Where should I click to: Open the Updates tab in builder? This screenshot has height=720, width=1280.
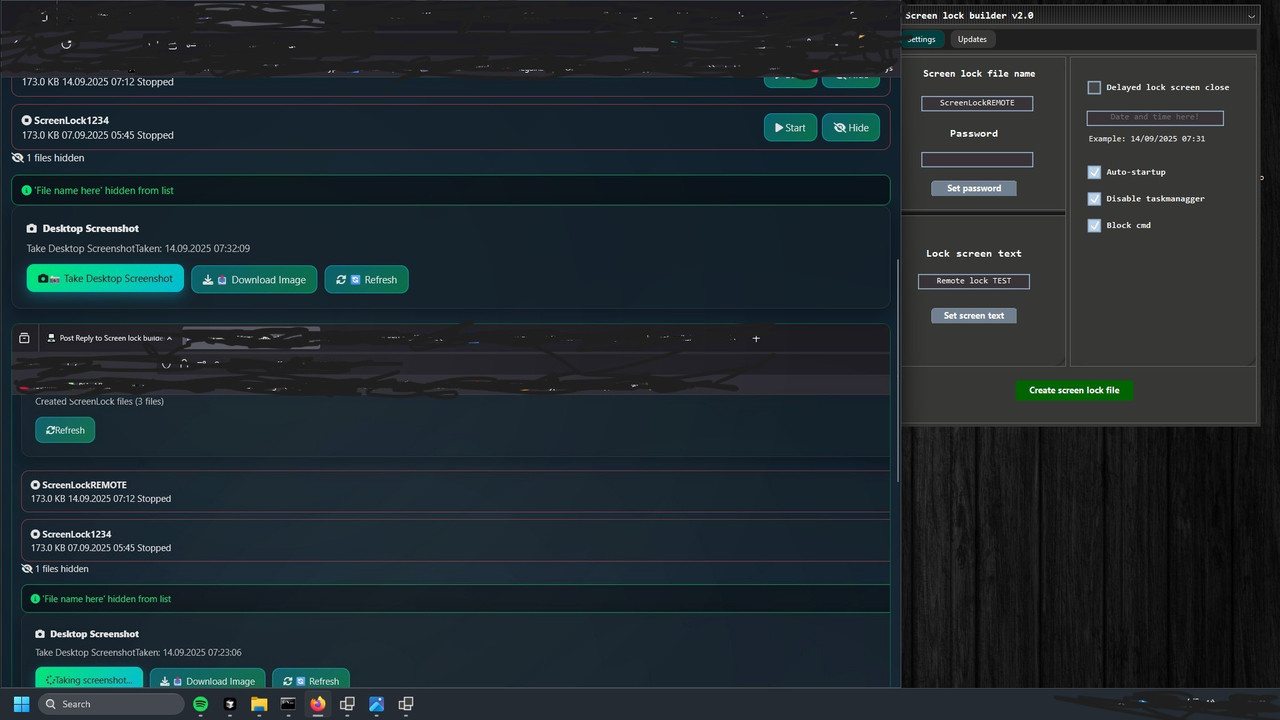click(972, 40)
